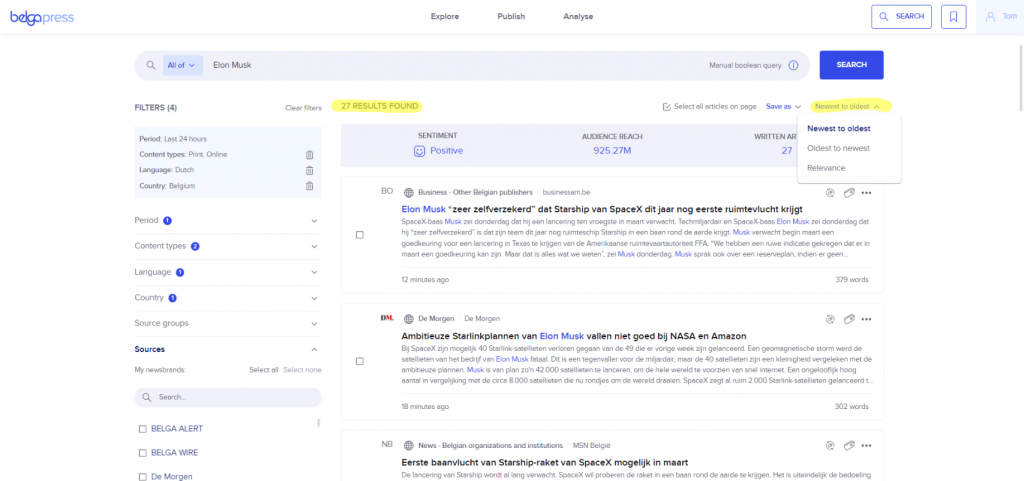1024x481 pixels.
Task: Open three-dots menu on De Morgen article
Action: (x=867, y=319)
